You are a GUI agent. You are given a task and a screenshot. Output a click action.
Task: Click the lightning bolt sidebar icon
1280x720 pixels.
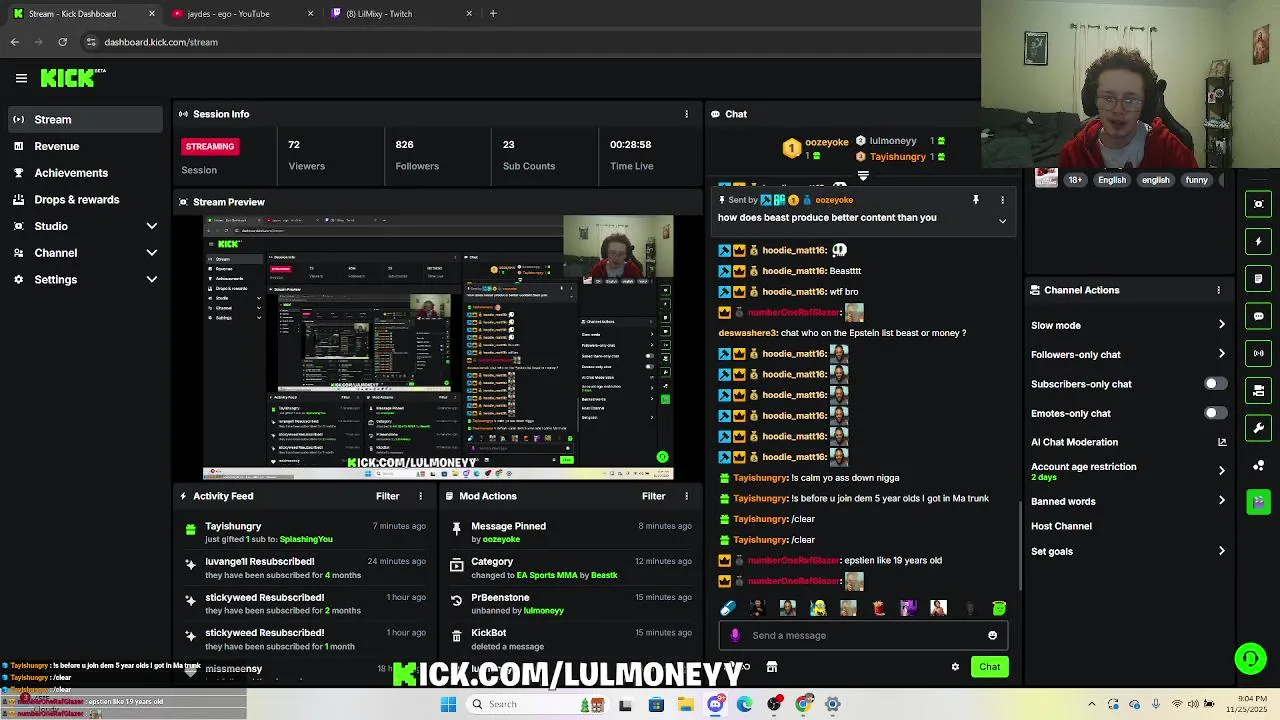pos(1259,241)
